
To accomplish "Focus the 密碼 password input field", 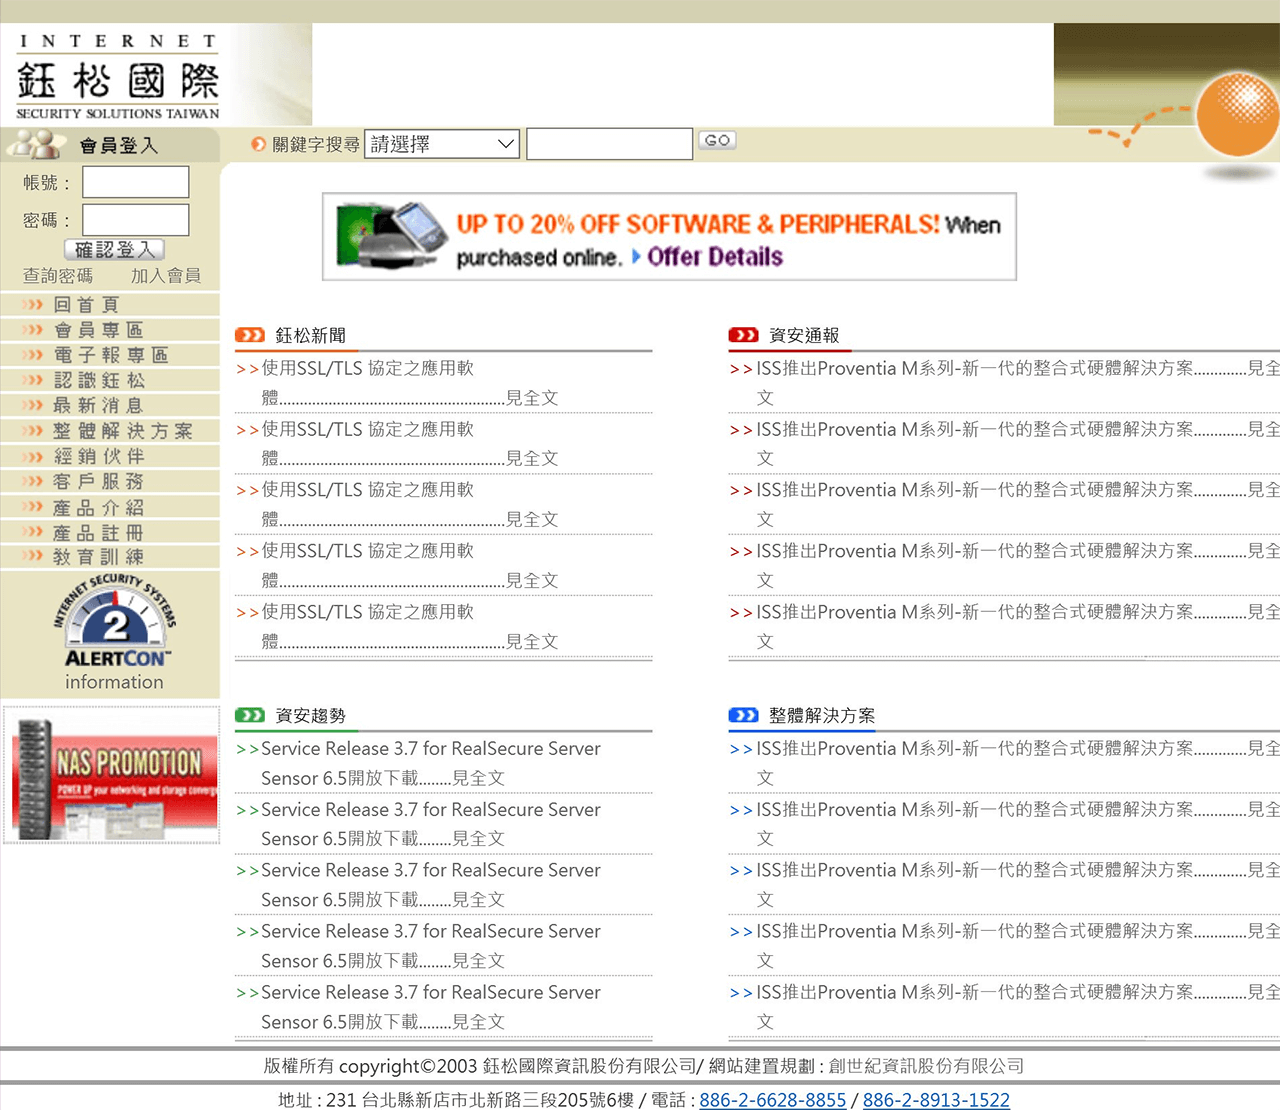I will 135,220.
